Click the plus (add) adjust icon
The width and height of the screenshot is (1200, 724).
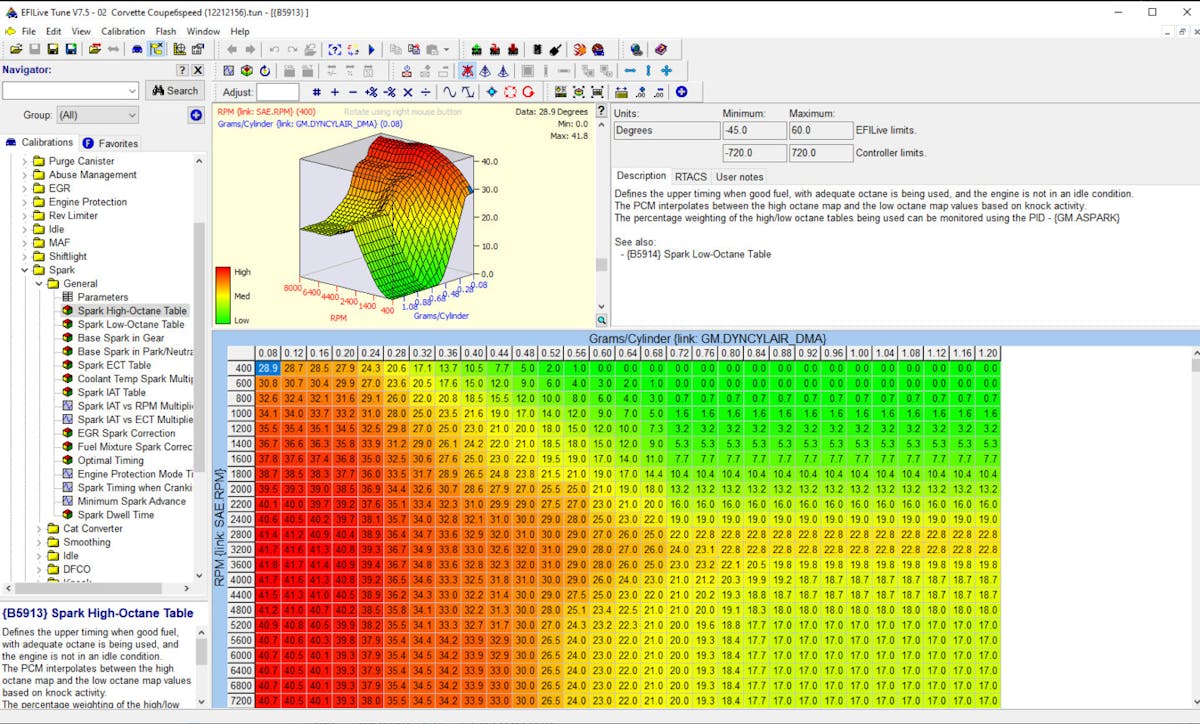335,92
